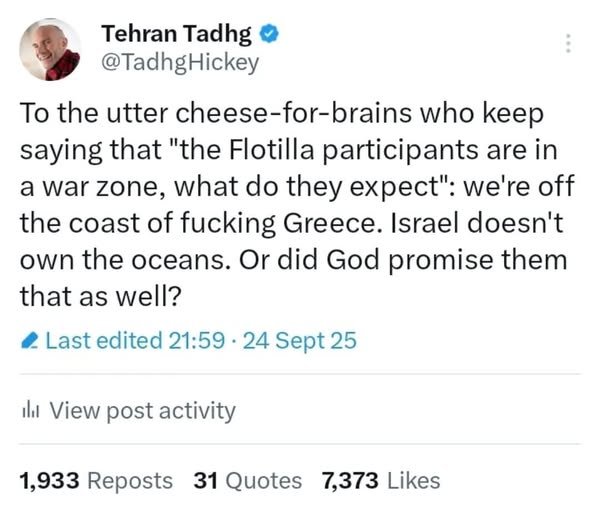The height and width of the screenshot is (512, 600).
Task: Click the 31 quote count number
Action: tap(206, 480)
